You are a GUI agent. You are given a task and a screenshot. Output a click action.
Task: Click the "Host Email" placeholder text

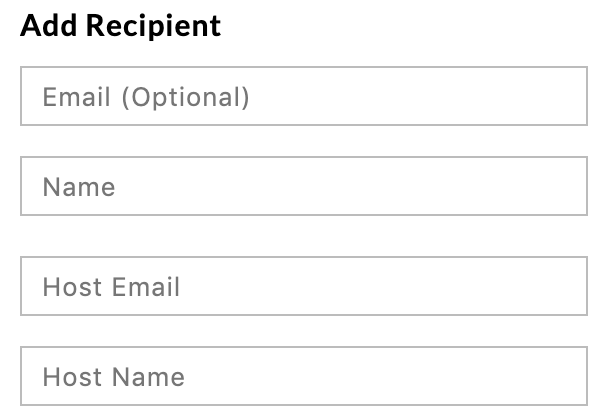111,287
